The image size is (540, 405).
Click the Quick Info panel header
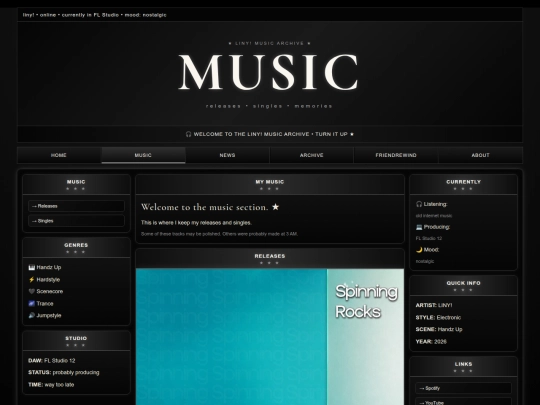point(463,285)
